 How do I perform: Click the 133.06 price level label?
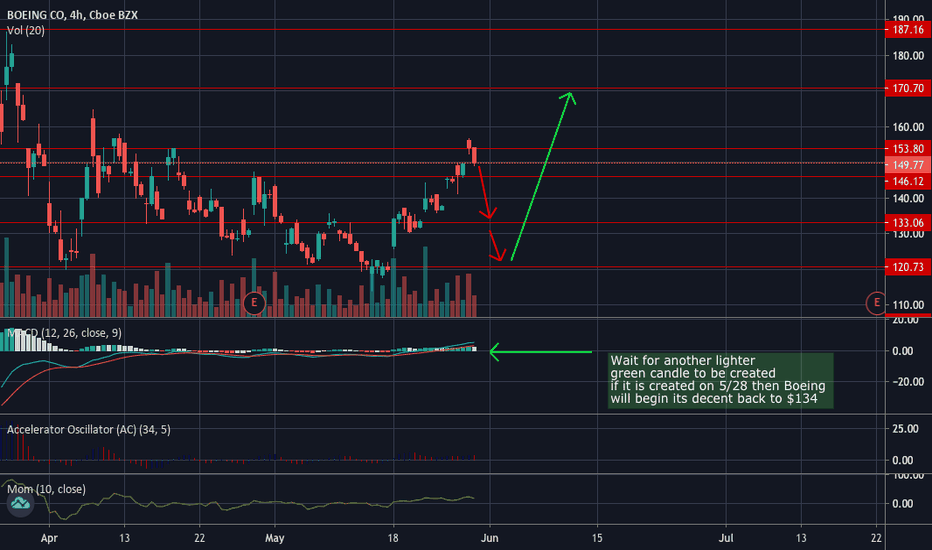pos(908,223)
